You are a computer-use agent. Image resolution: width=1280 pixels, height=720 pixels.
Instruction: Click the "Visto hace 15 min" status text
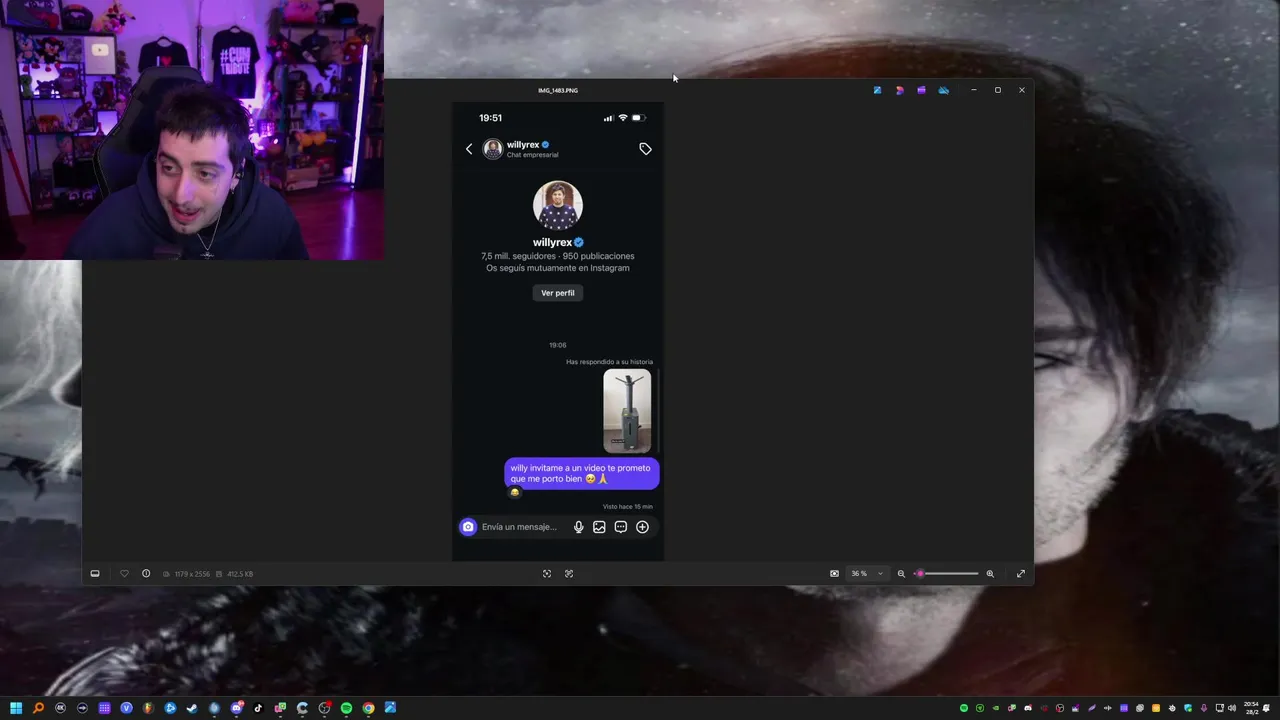point(627,507)
